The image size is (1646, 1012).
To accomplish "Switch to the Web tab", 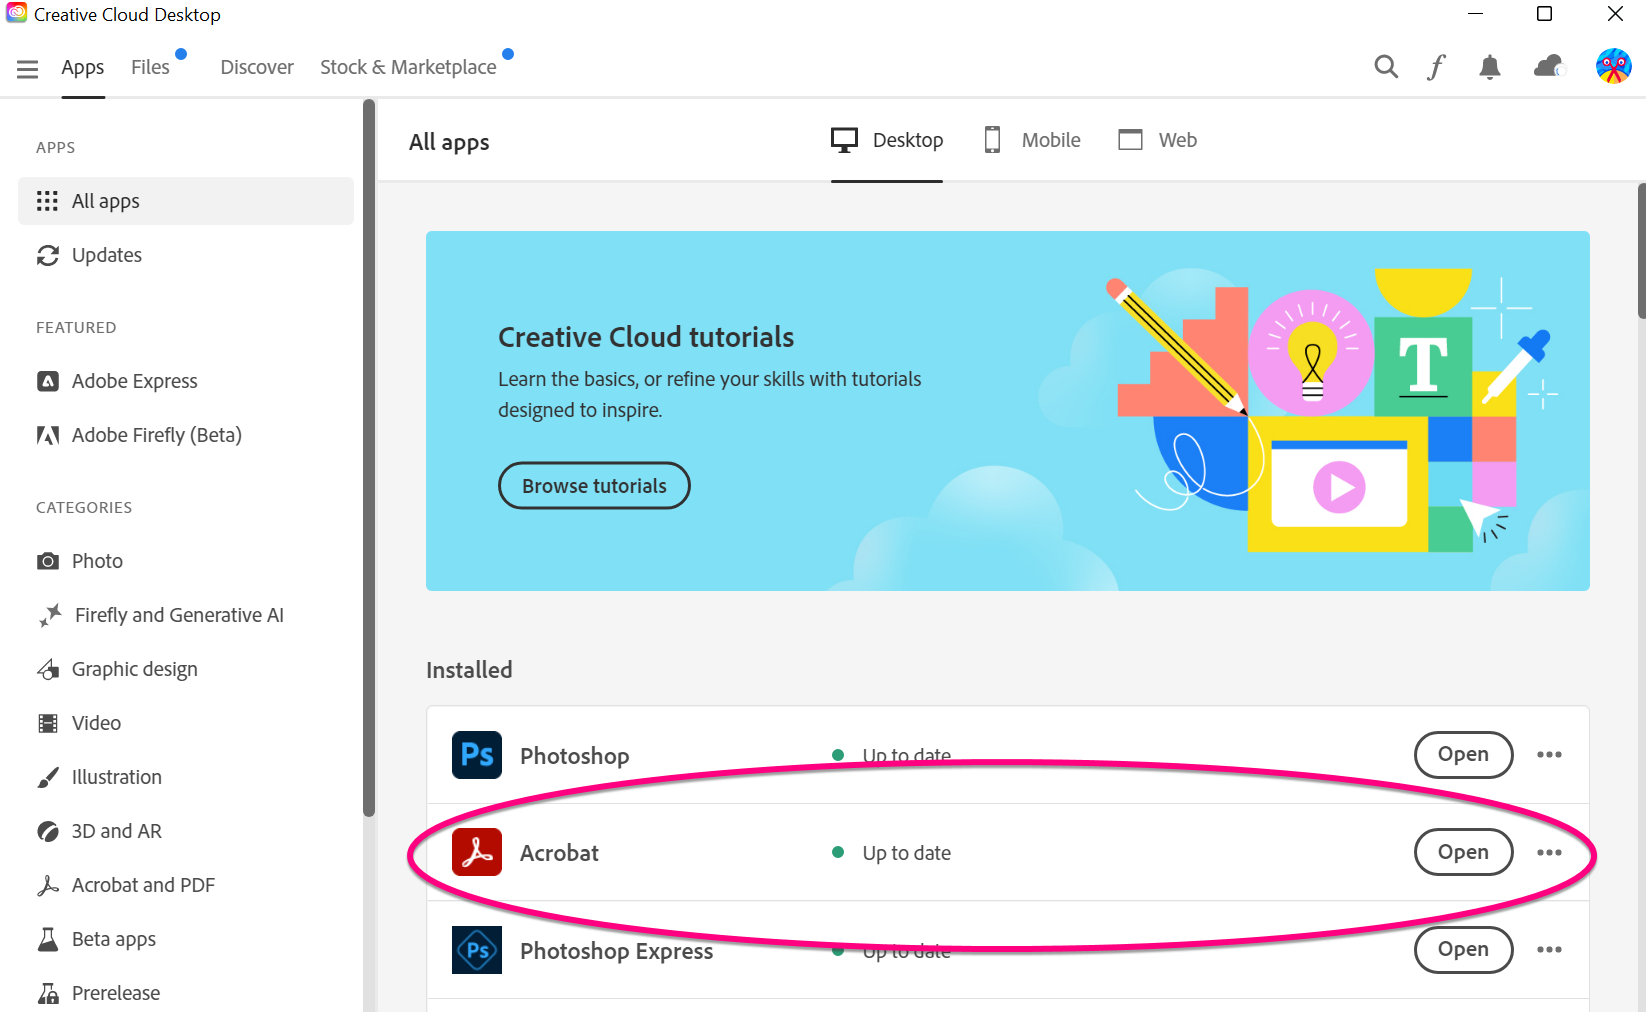I will click(x=1157, y=140).
